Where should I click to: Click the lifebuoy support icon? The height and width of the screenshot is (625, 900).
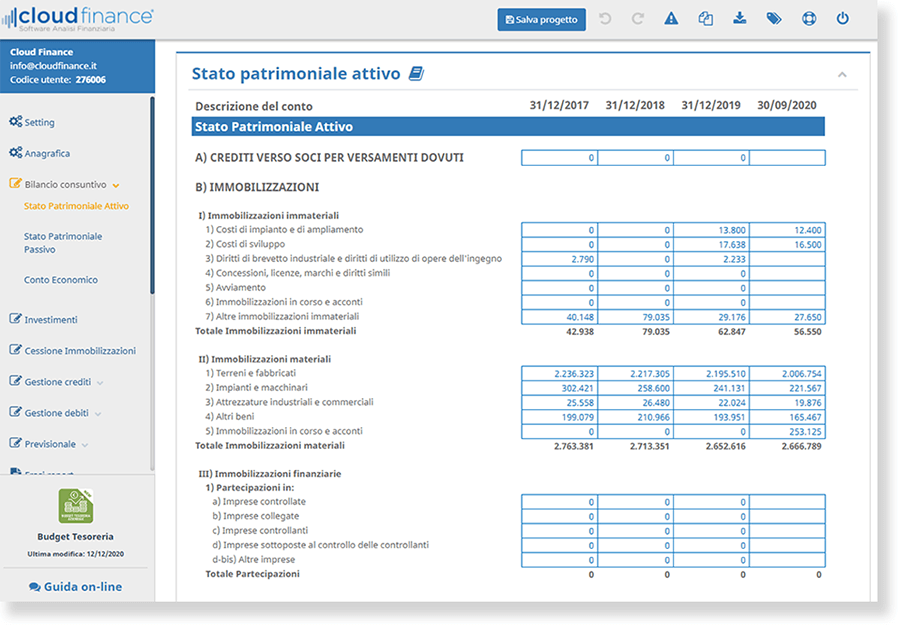point(809,19)
